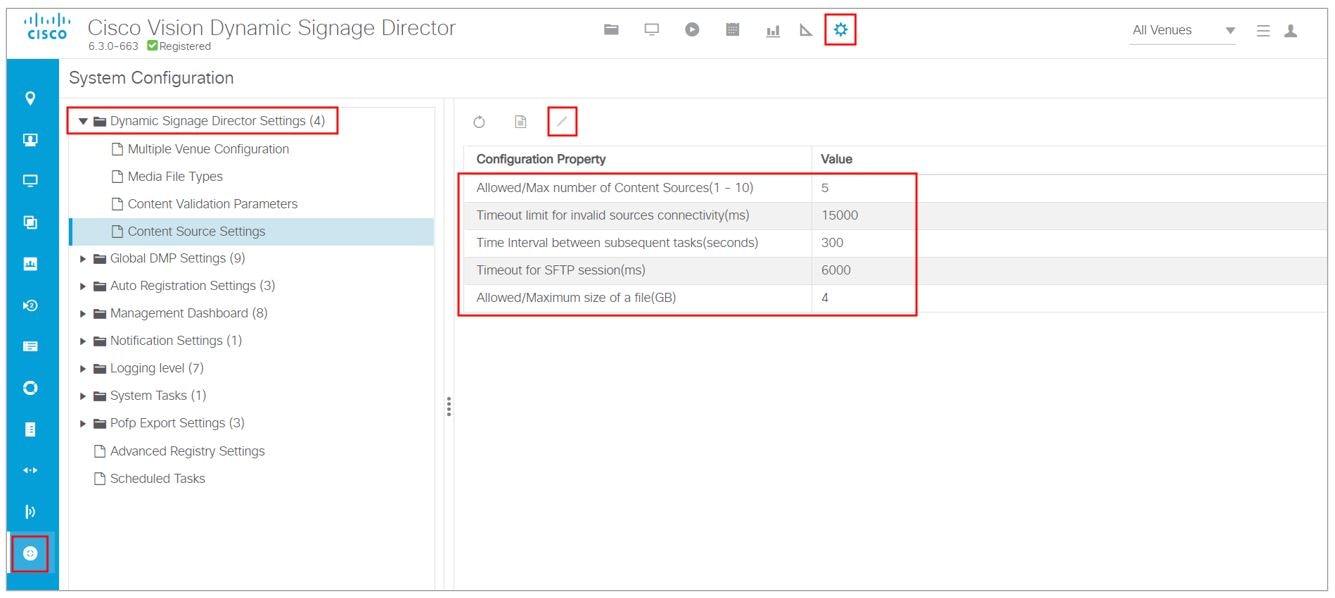This screenshot has height=598, width=1335.
Task: Click the value 300 cell
Action: [x=832, y=243]
